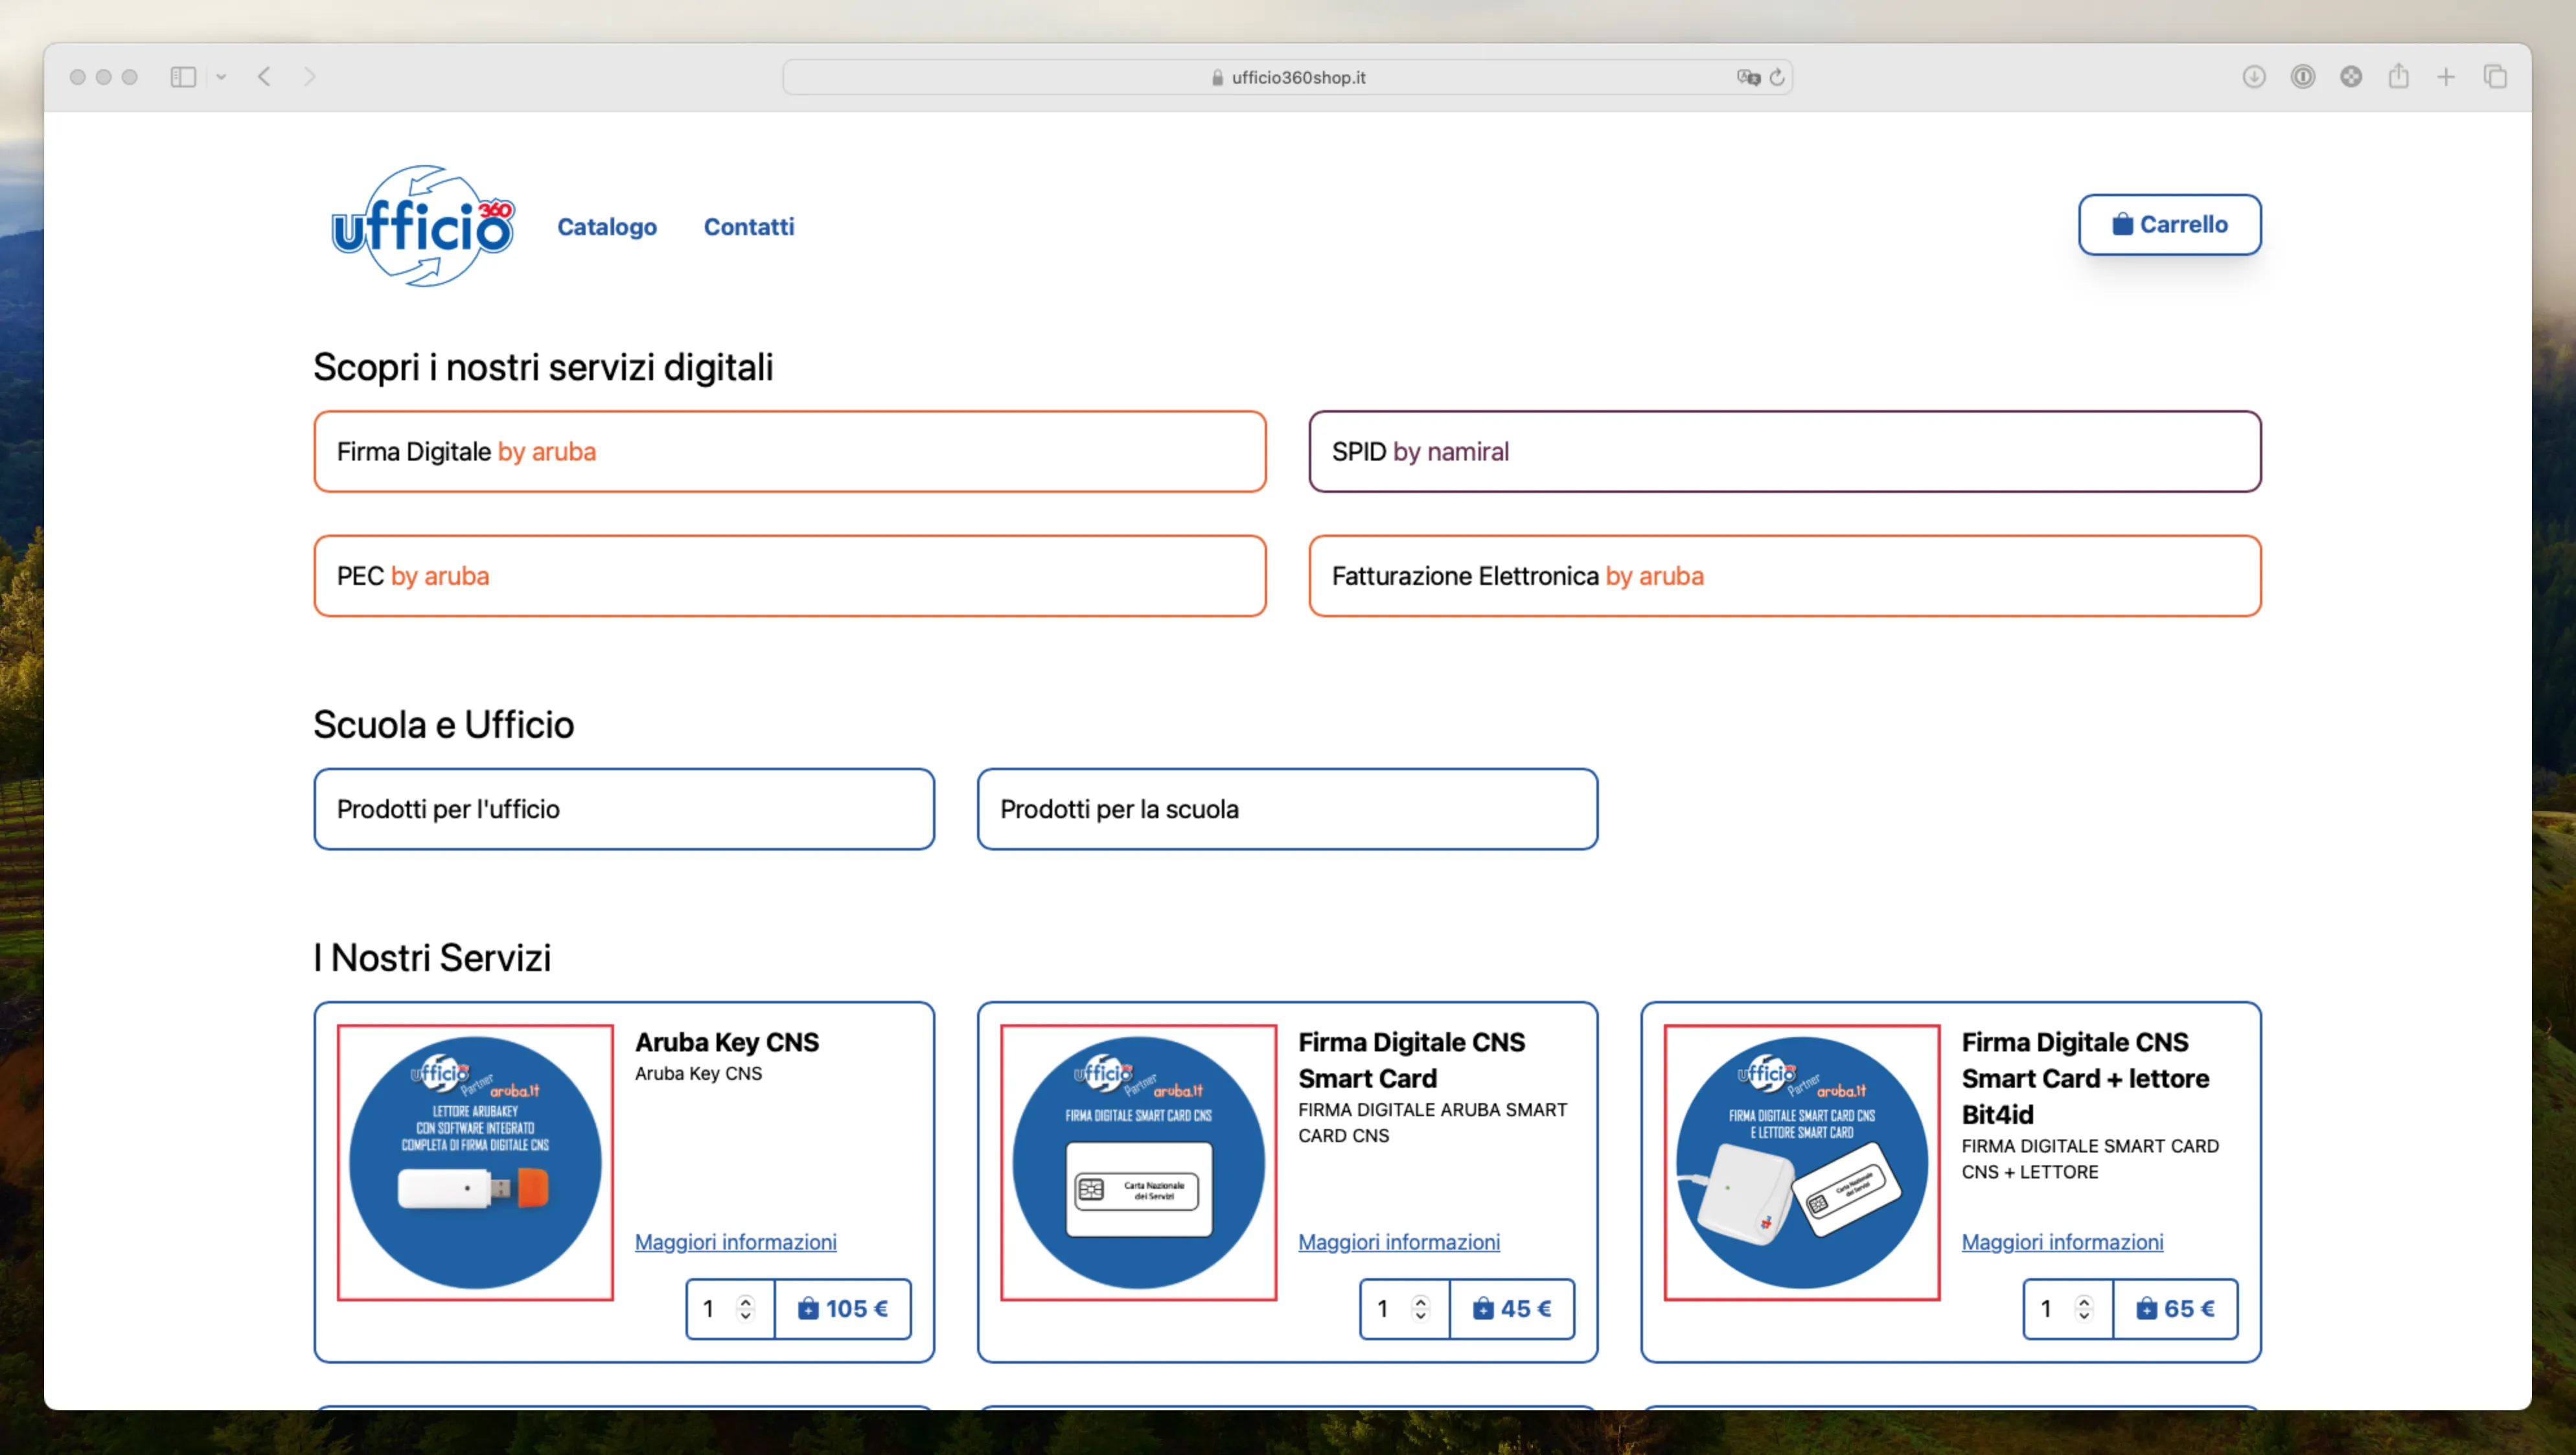The height and width of the screenshot is (1455, 2576).
Task: Open the Carrello shopping cart
Action: pyautogui.click(x=2169, y=224)
